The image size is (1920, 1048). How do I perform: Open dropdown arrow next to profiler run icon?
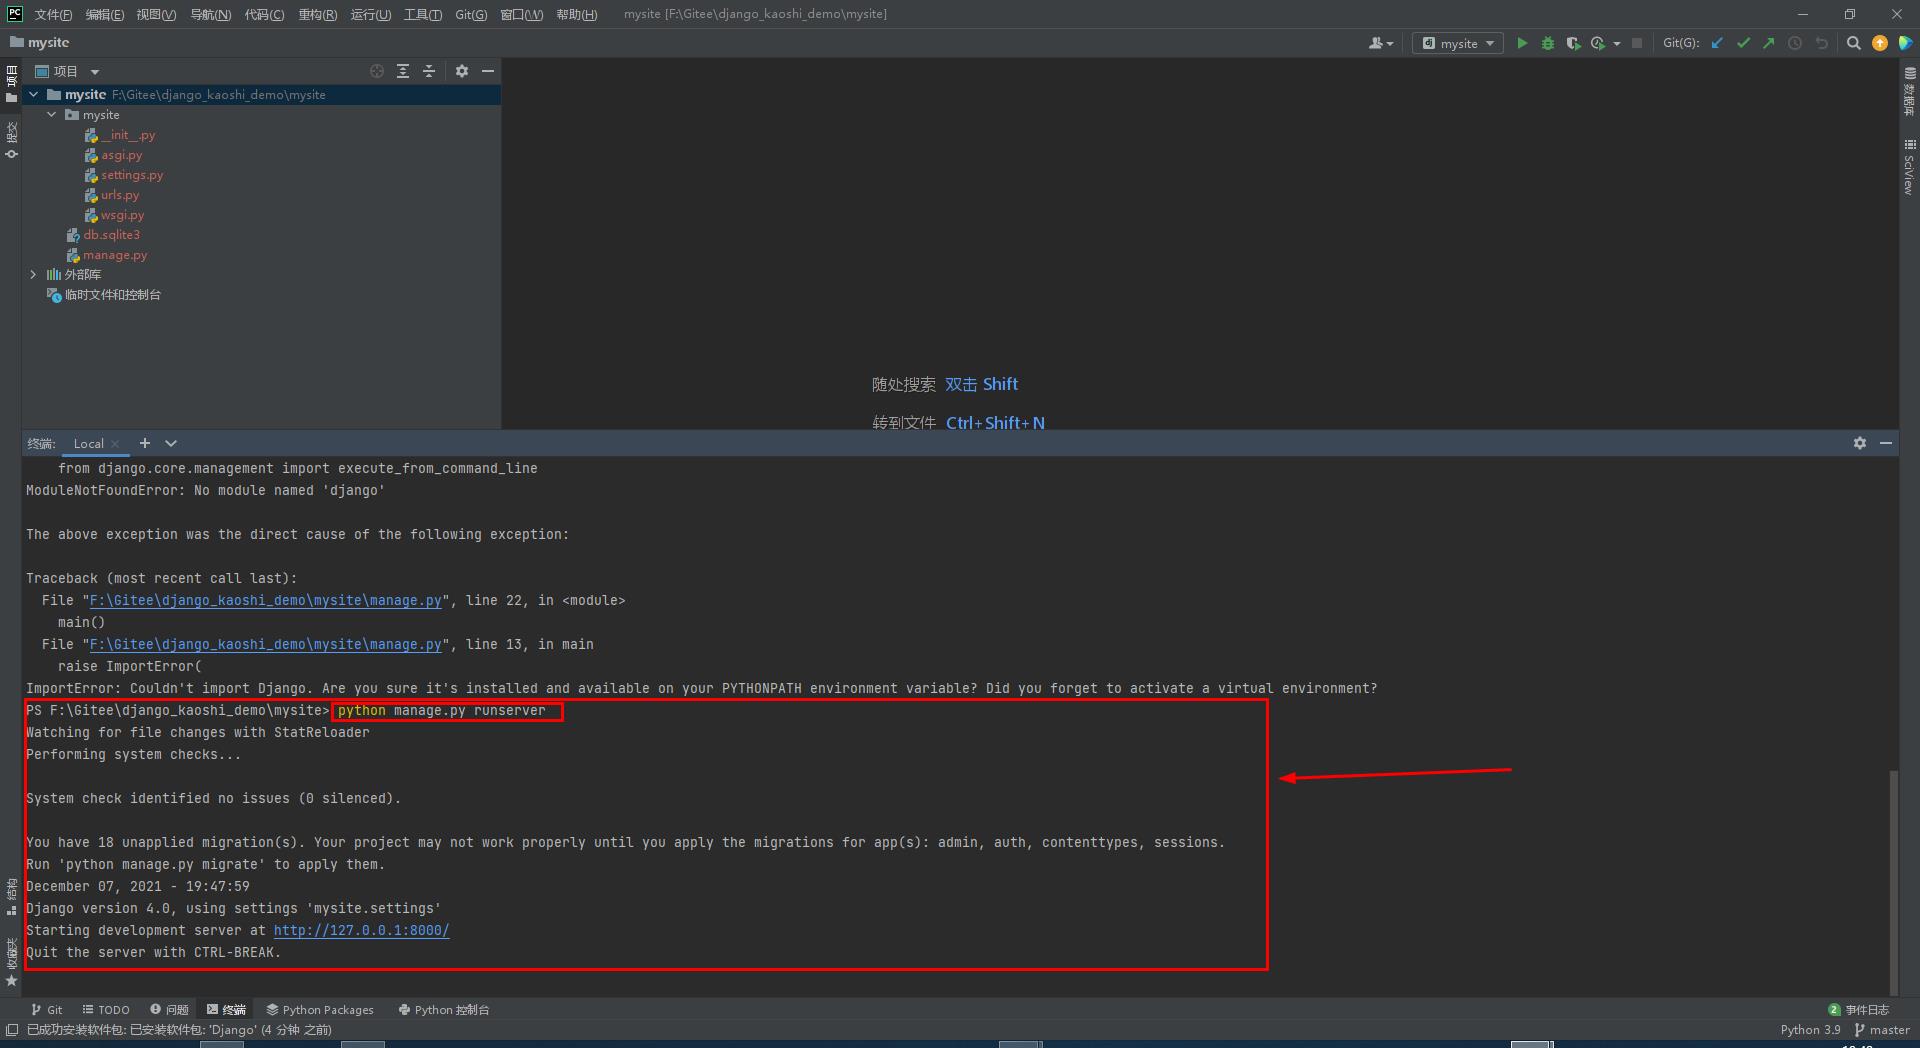coord(1616,44)
